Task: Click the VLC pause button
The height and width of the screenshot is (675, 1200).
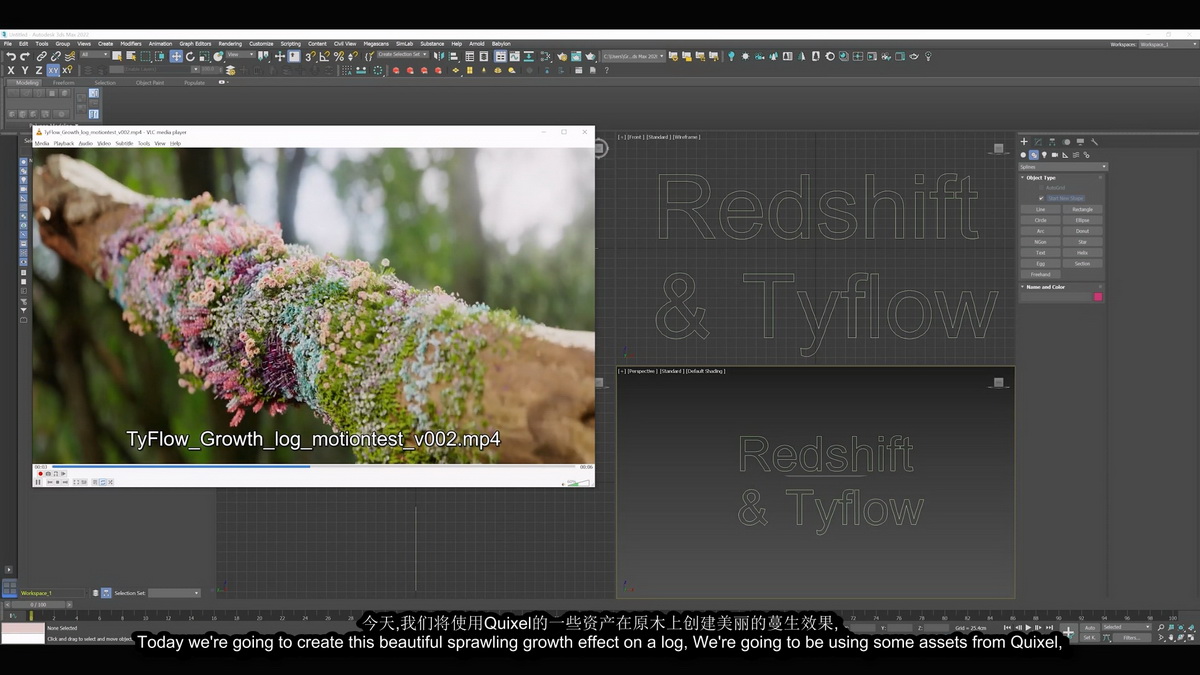Action: coord(38,482)
